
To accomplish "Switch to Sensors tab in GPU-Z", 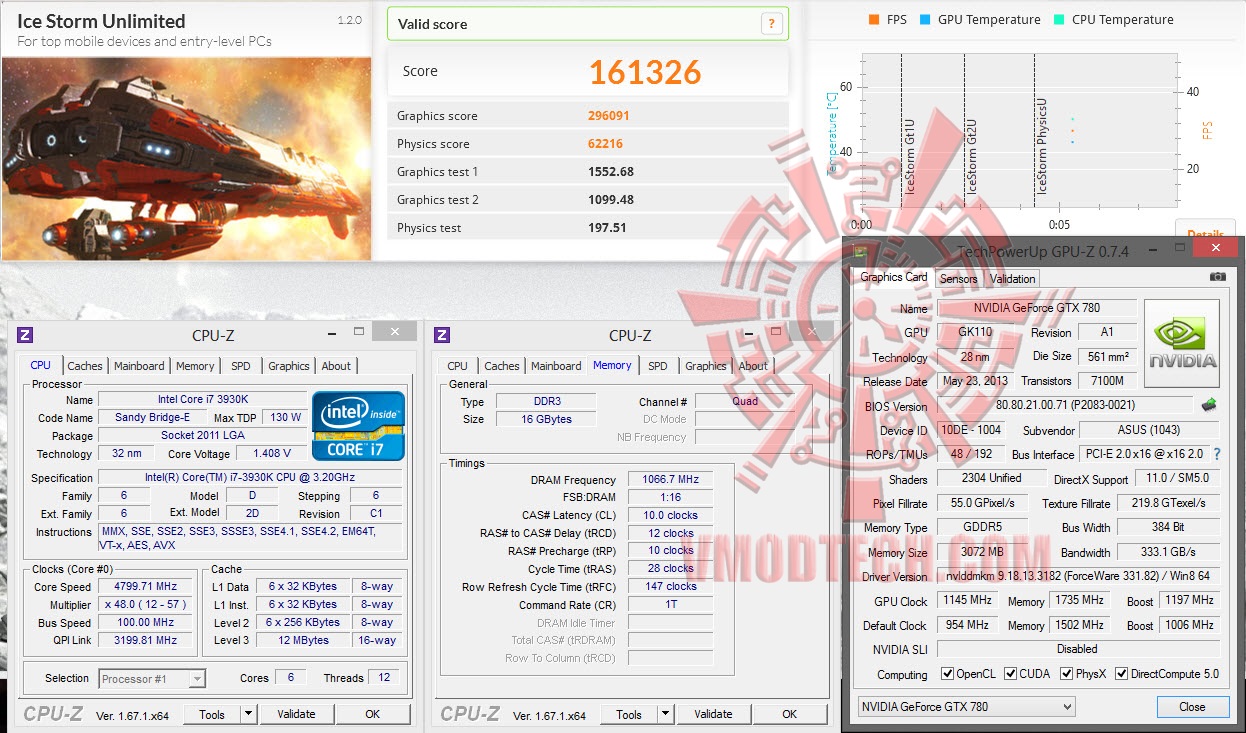I will tap(959, 279).
